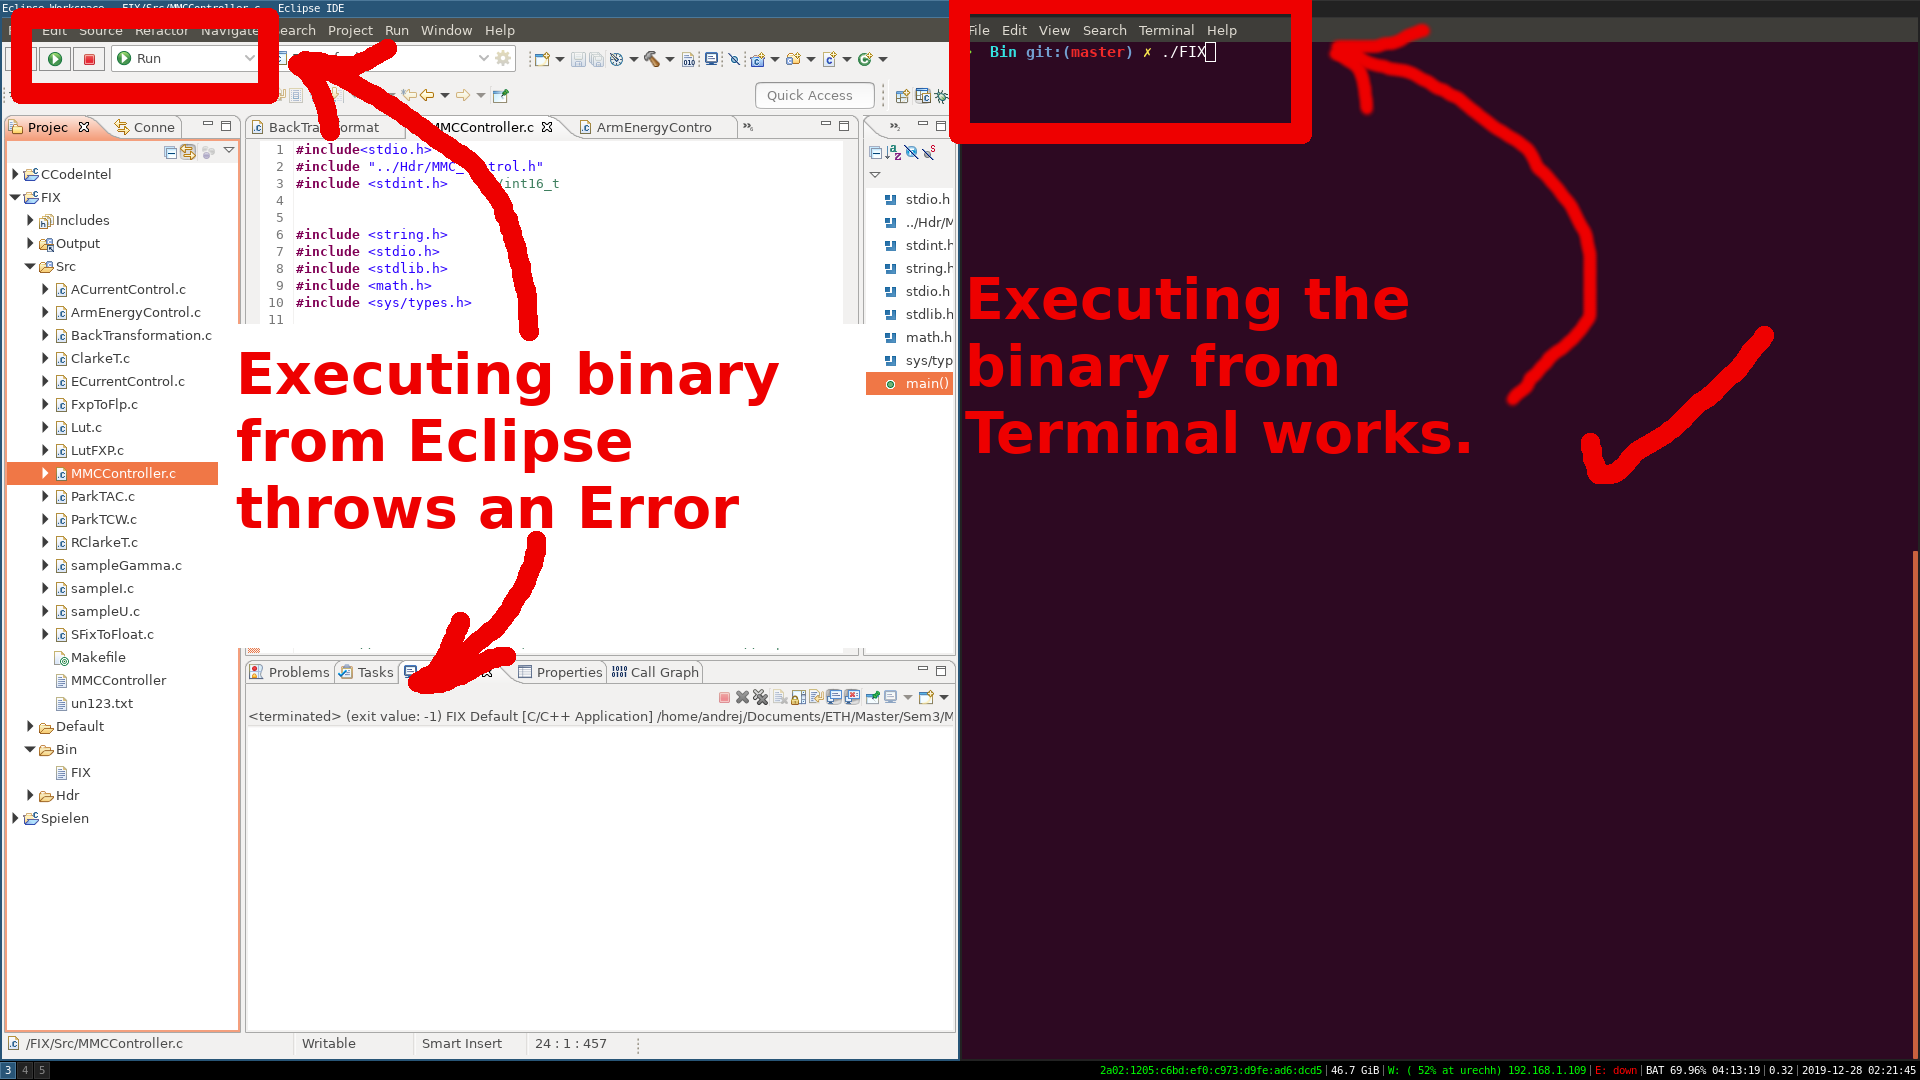
Task: Collapse all in Project Explorer toolbar
Action: coord(170,152)
